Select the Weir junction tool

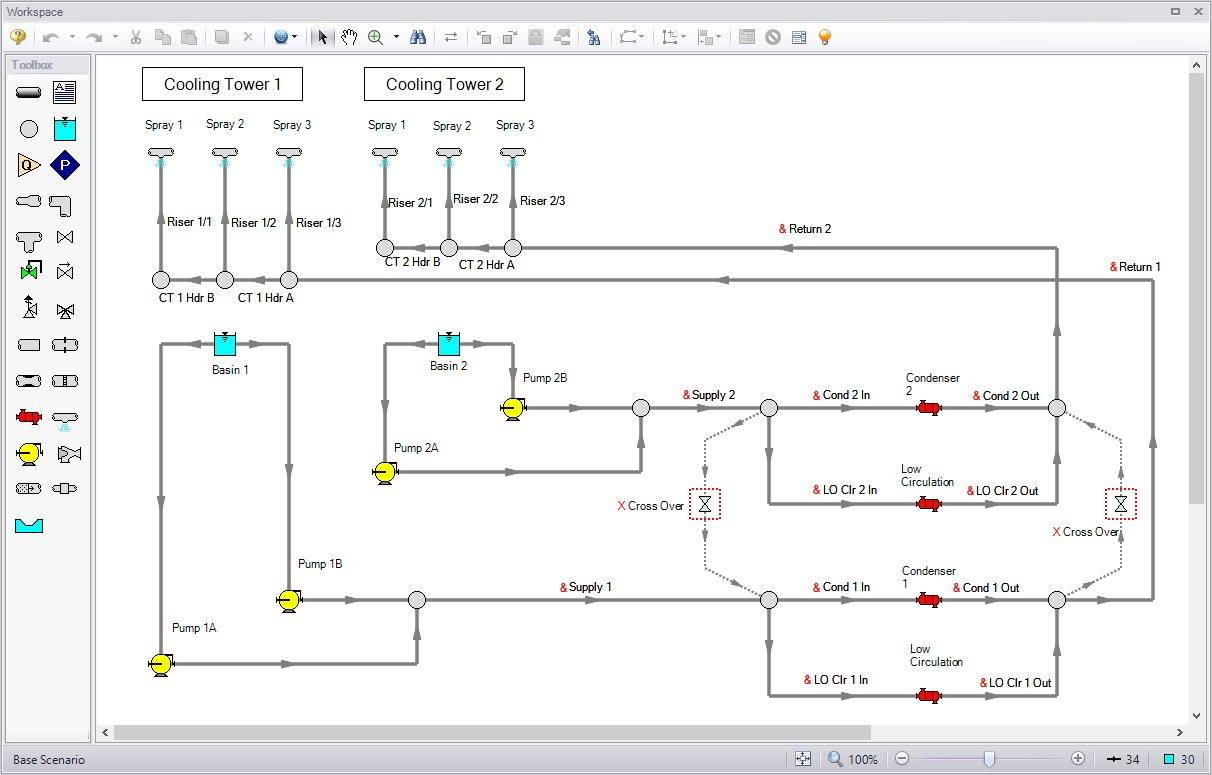(29, 525)
